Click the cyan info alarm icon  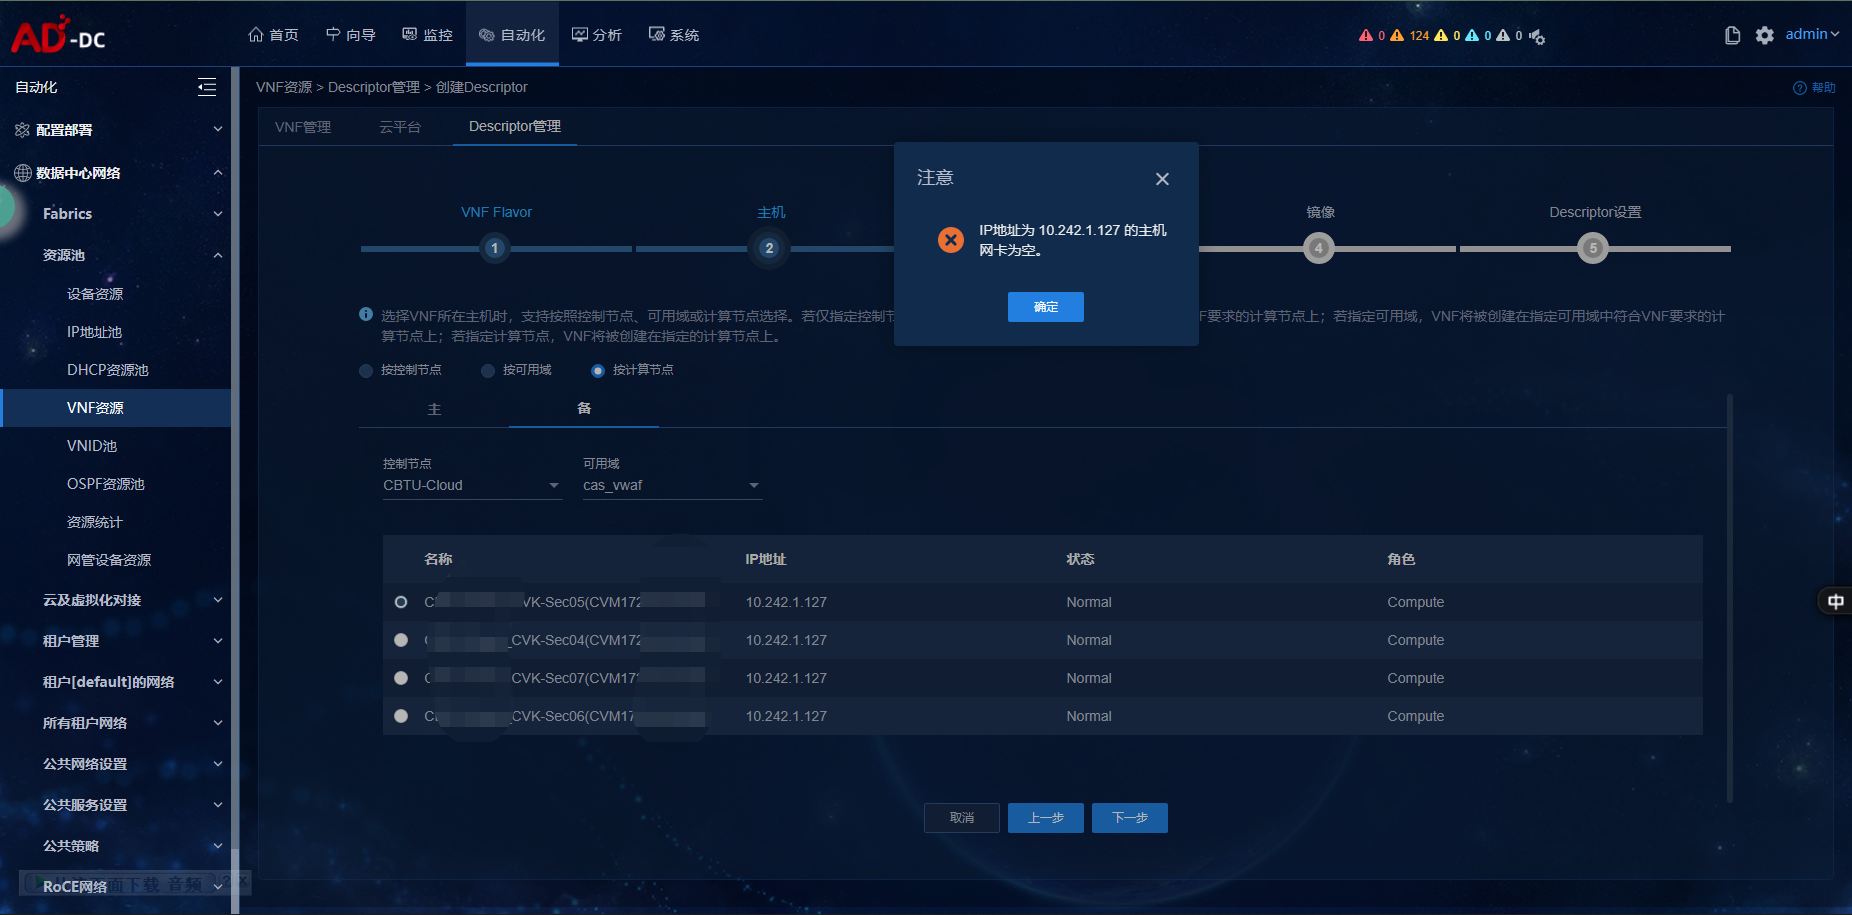[1472, 35]
